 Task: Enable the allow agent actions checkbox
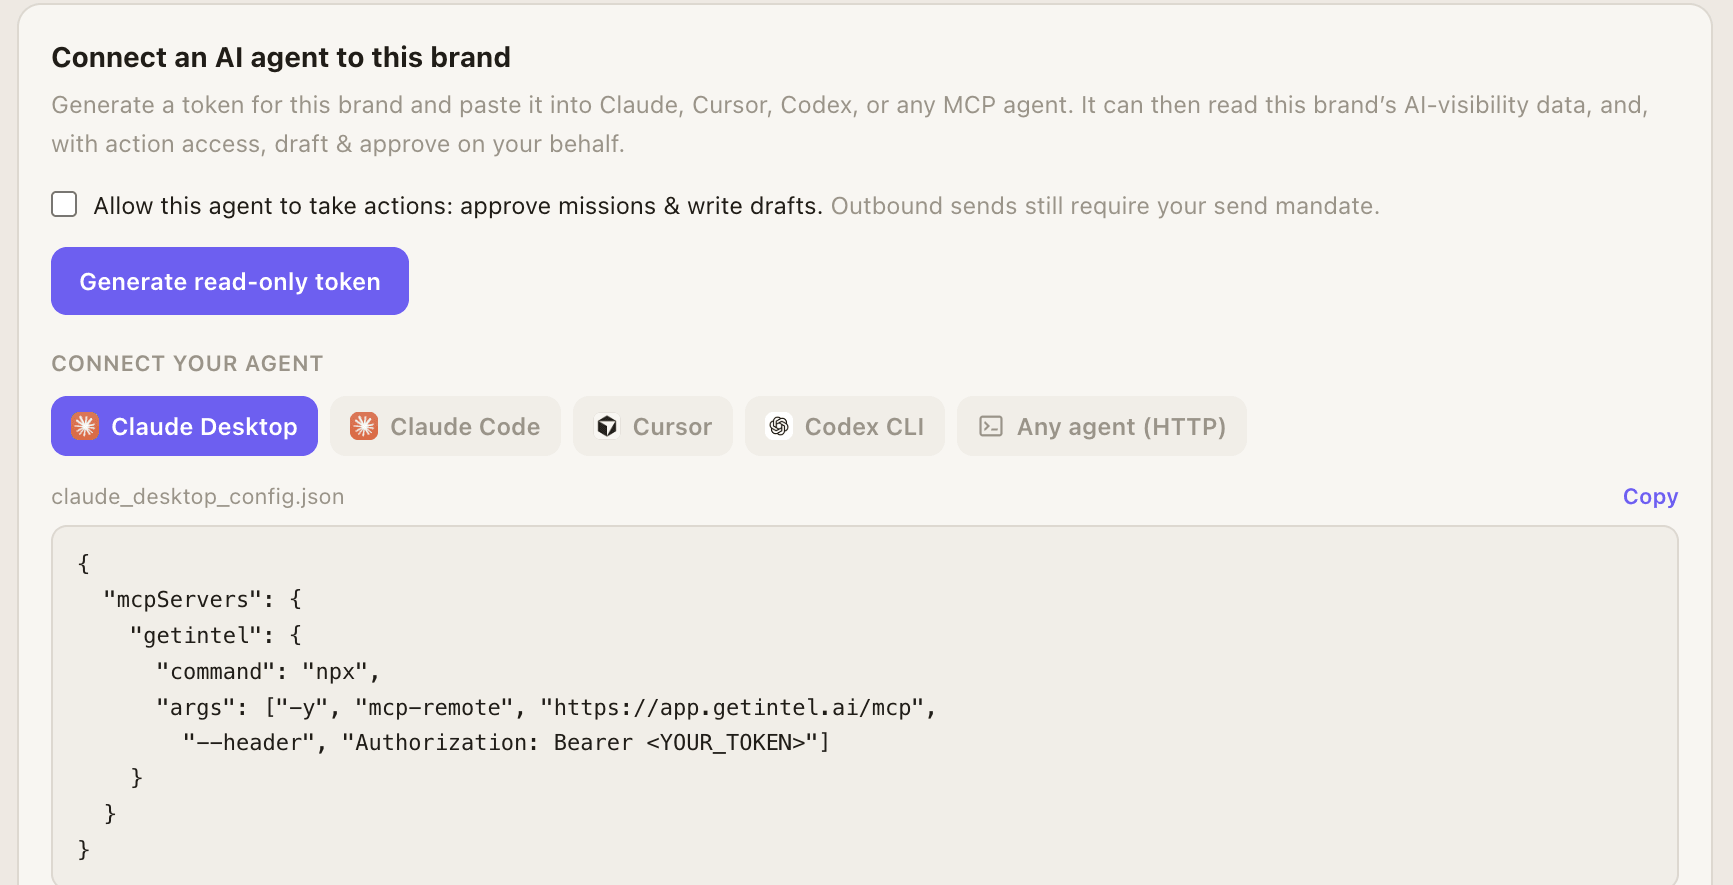click(x=64, y=205)
